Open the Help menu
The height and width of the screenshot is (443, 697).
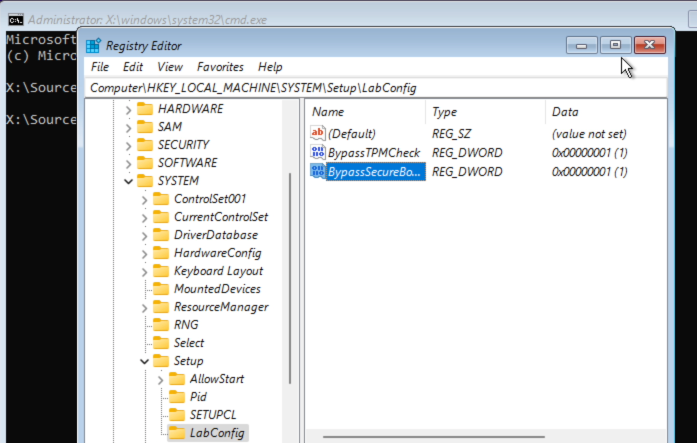pos(270,67)
